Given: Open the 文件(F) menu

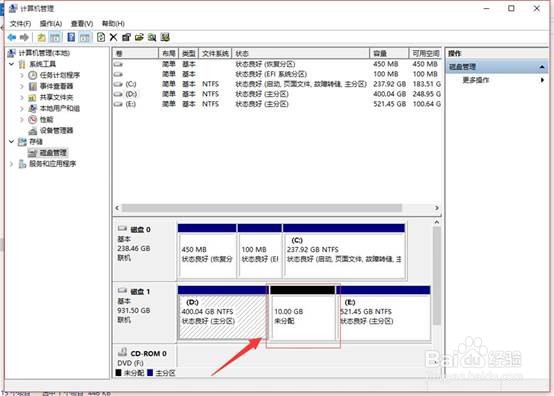Looking at the screenshot, I should tap(20, 24).
